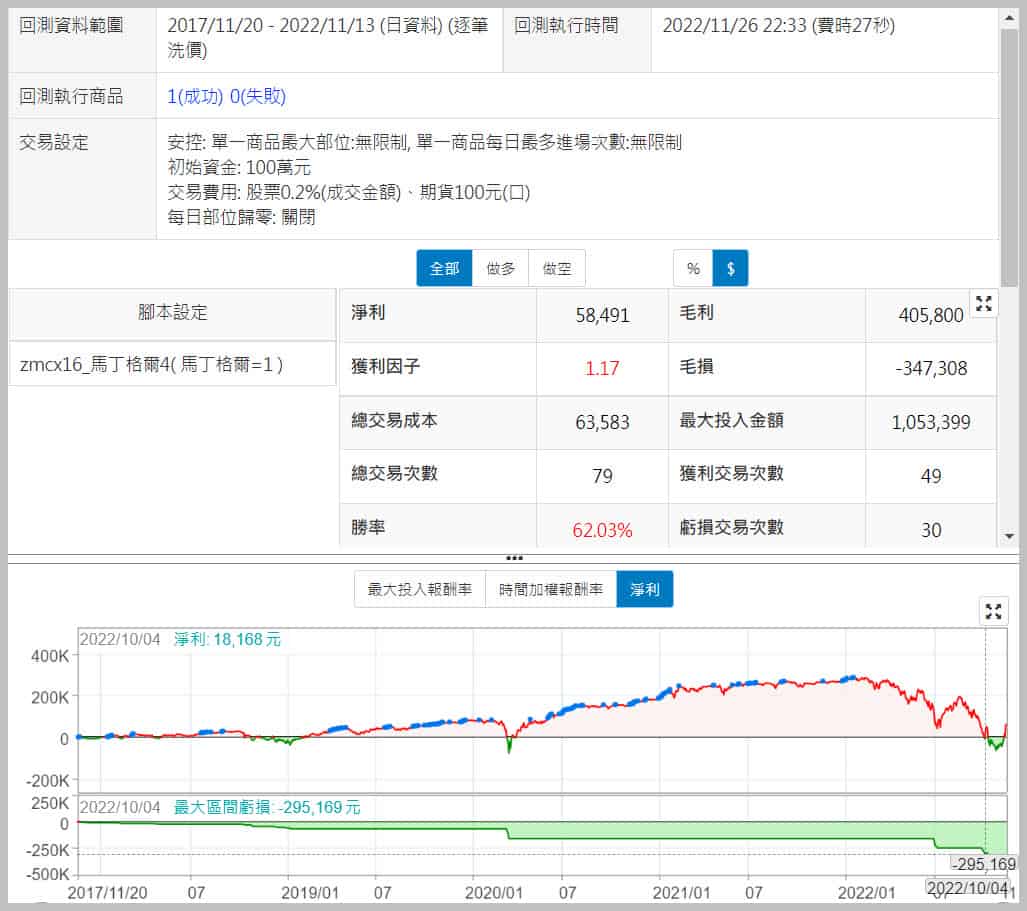This screenshot has width=1027, height=911.
Task: Switch to 時間加權報酬率 chart tab
Action: coord(551,590)
